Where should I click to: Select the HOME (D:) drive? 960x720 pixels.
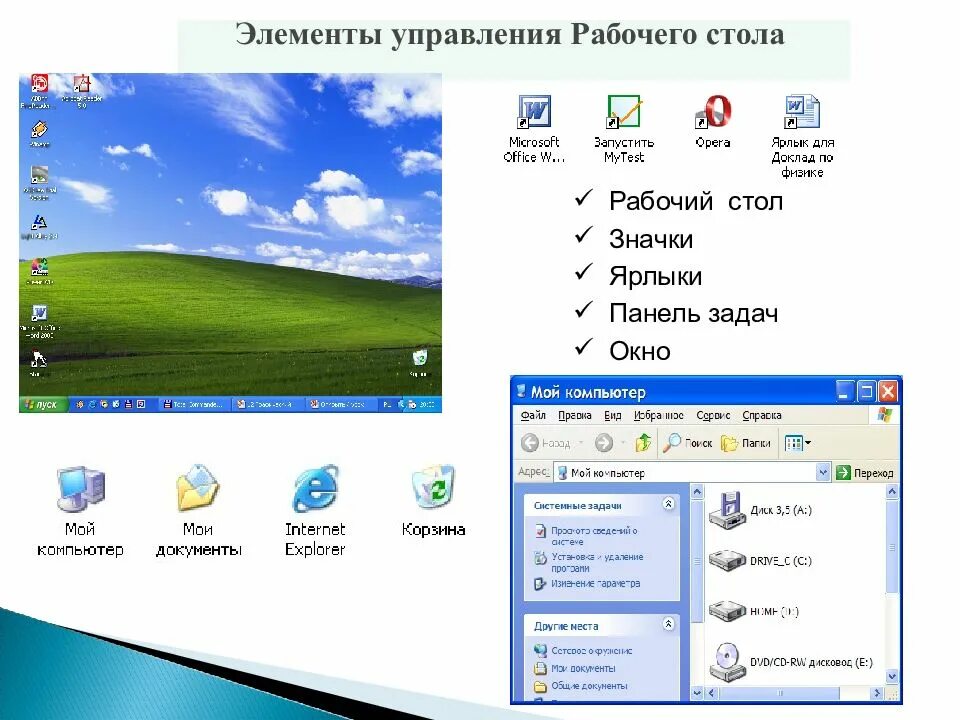click(x=754, y=611)
